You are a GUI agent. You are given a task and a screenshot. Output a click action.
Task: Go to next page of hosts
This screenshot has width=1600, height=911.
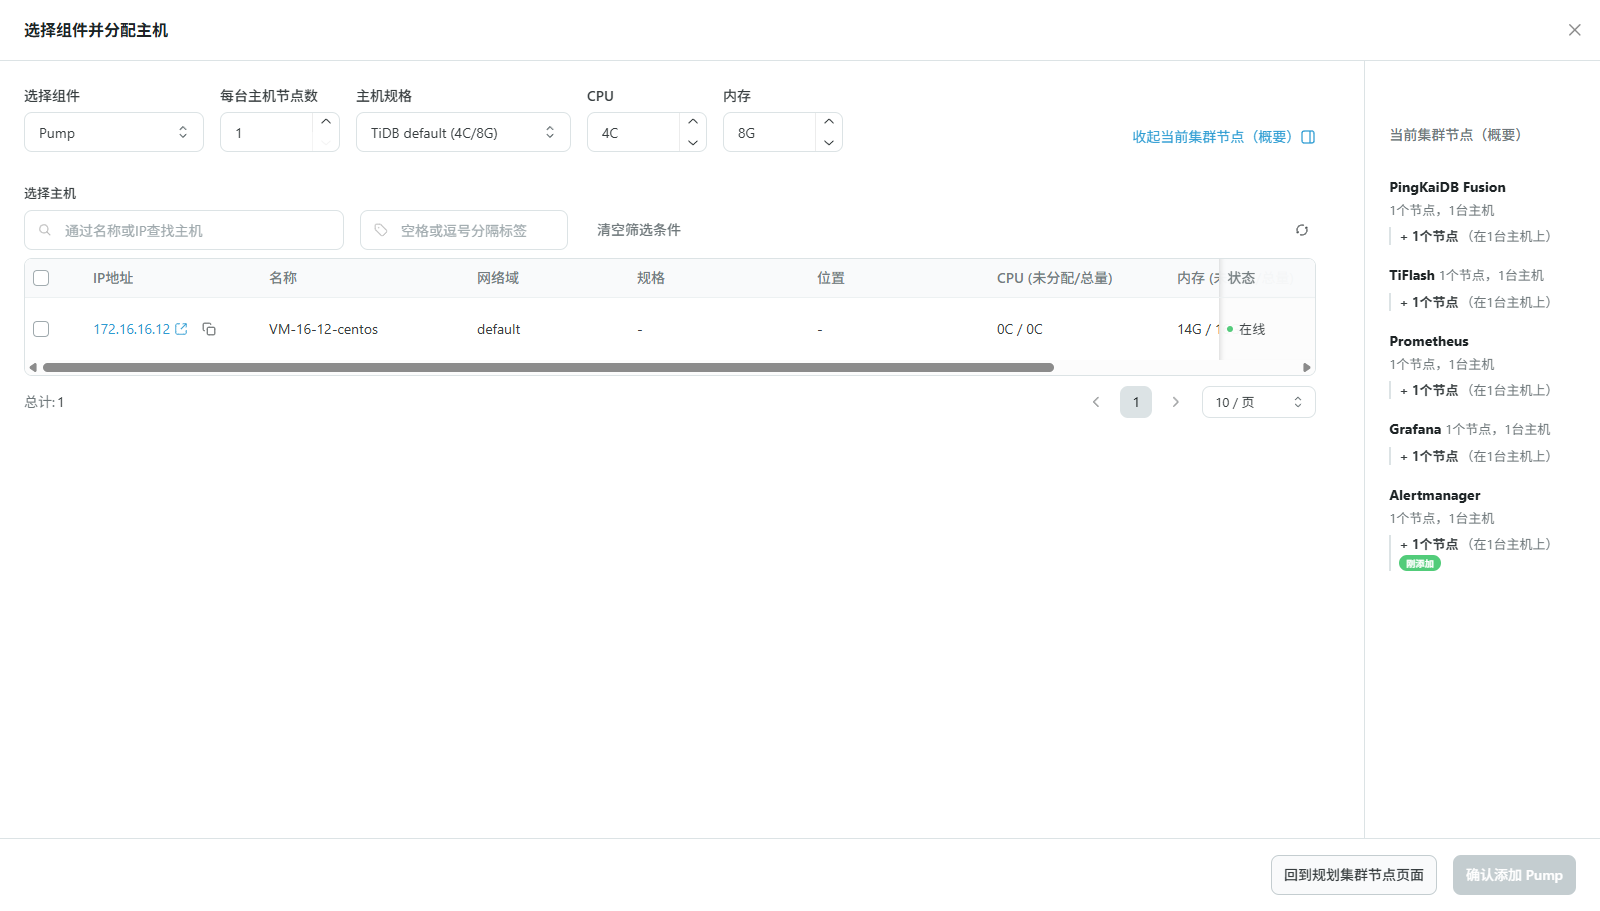(x=1176, y=402)
